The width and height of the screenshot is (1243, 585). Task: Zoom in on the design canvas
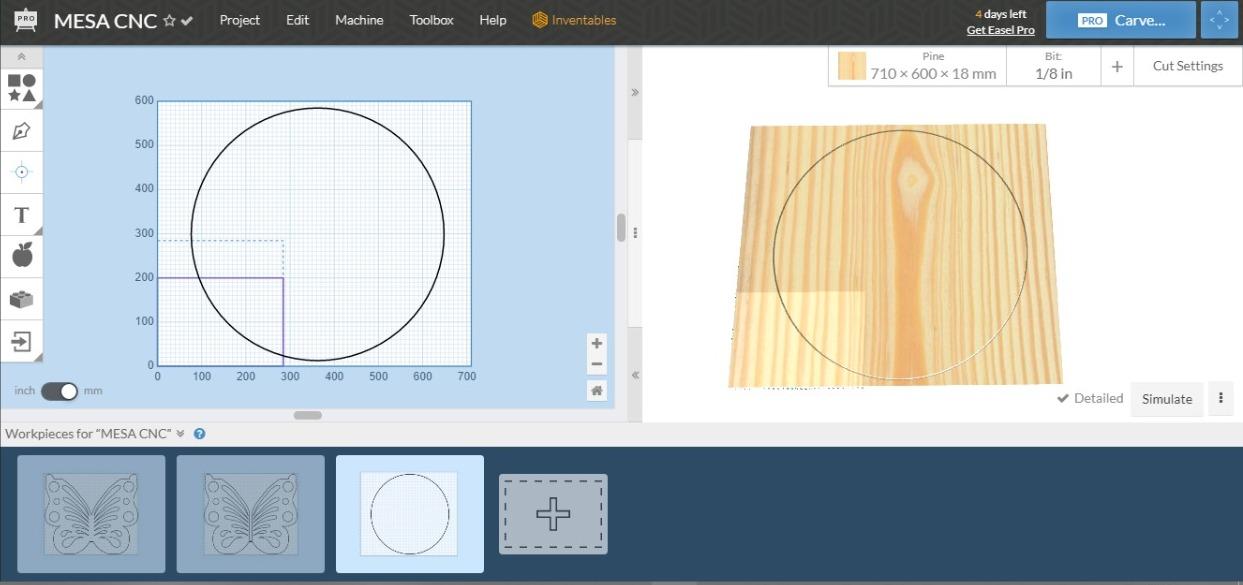(597, 343)
